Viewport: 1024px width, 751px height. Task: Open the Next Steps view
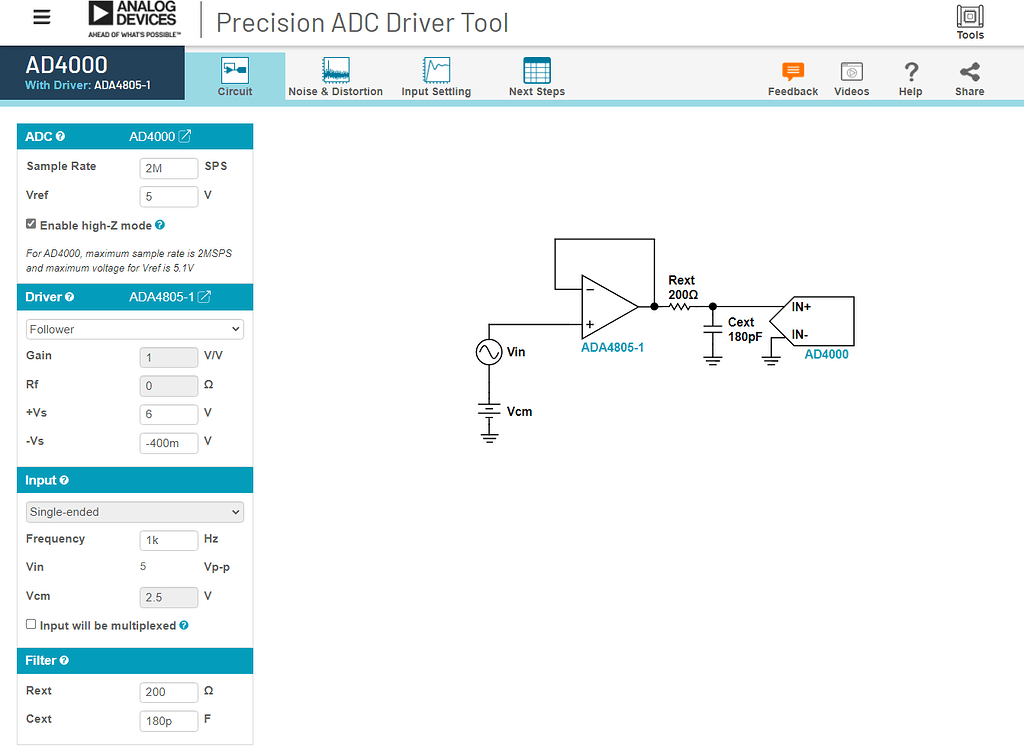tap(535, 75)
